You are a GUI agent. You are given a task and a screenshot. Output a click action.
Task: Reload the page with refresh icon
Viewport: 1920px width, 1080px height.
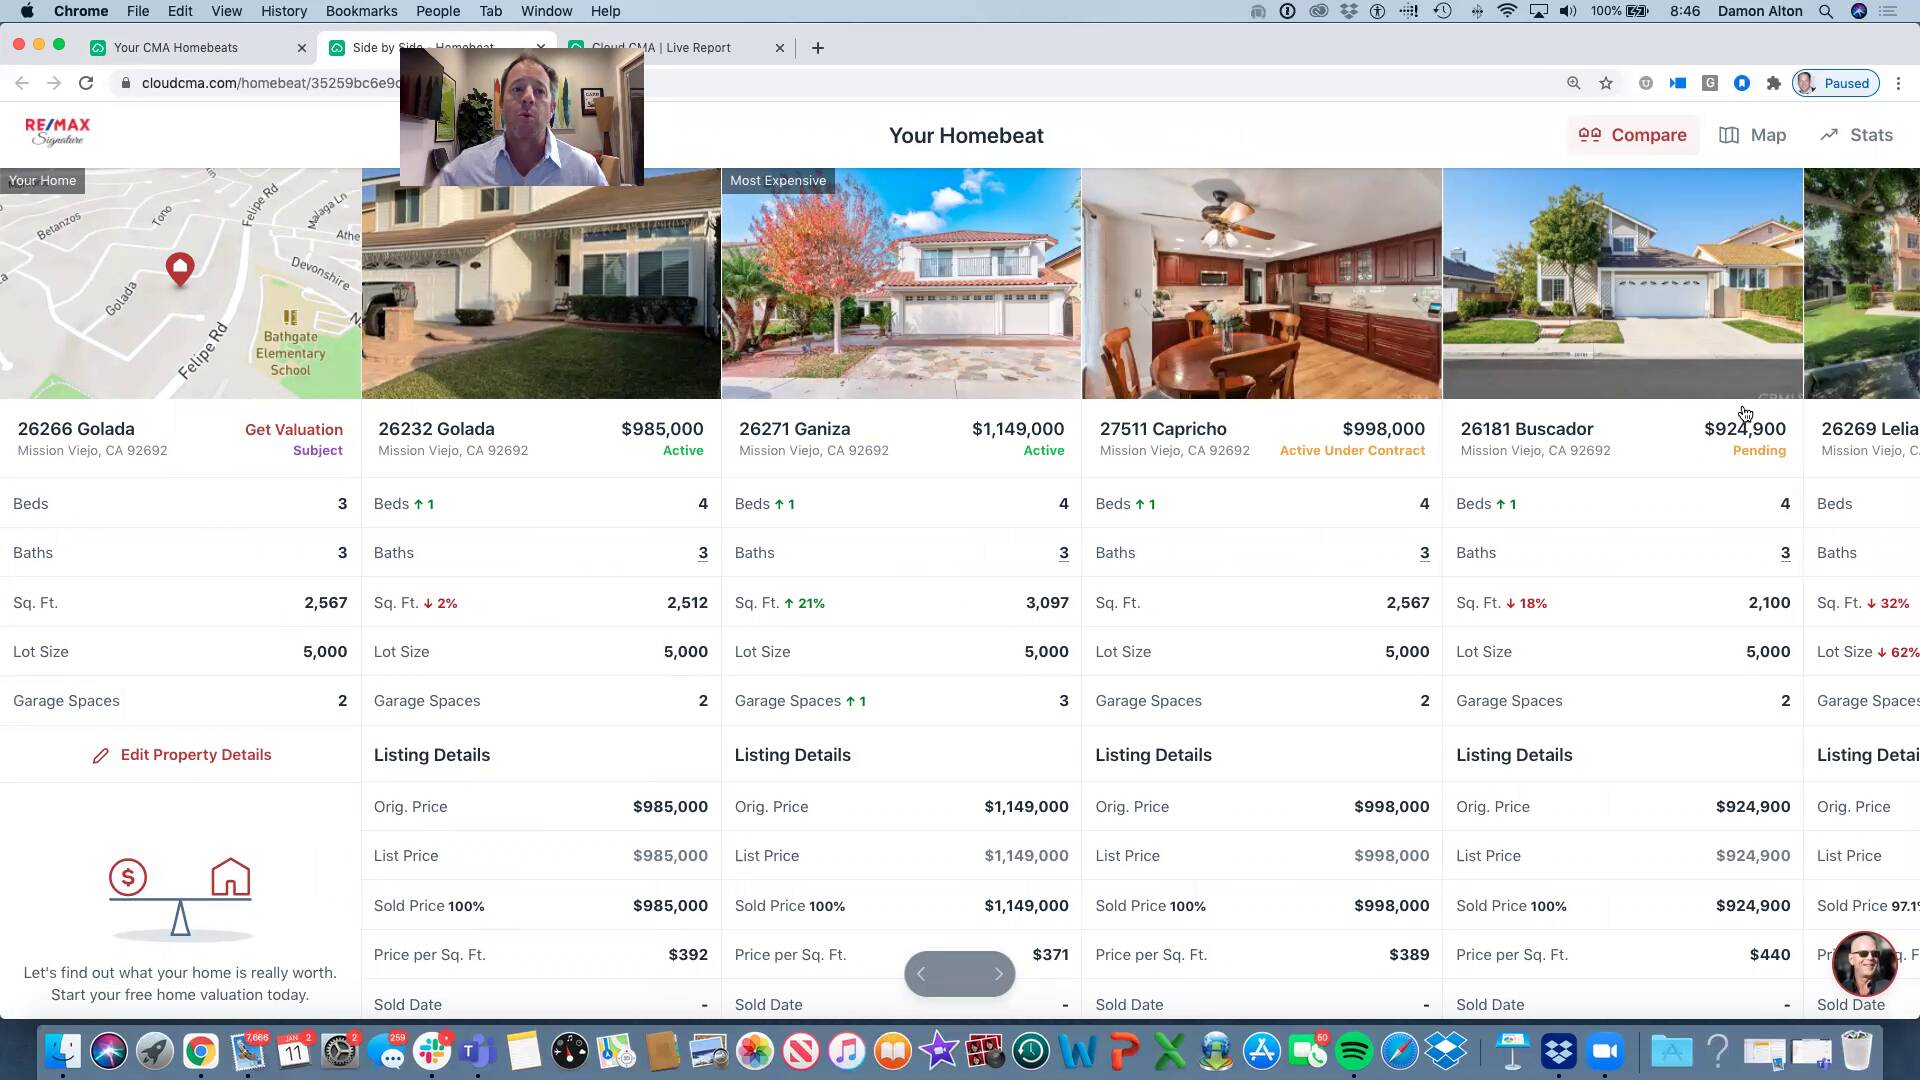(x=86, y=83)
